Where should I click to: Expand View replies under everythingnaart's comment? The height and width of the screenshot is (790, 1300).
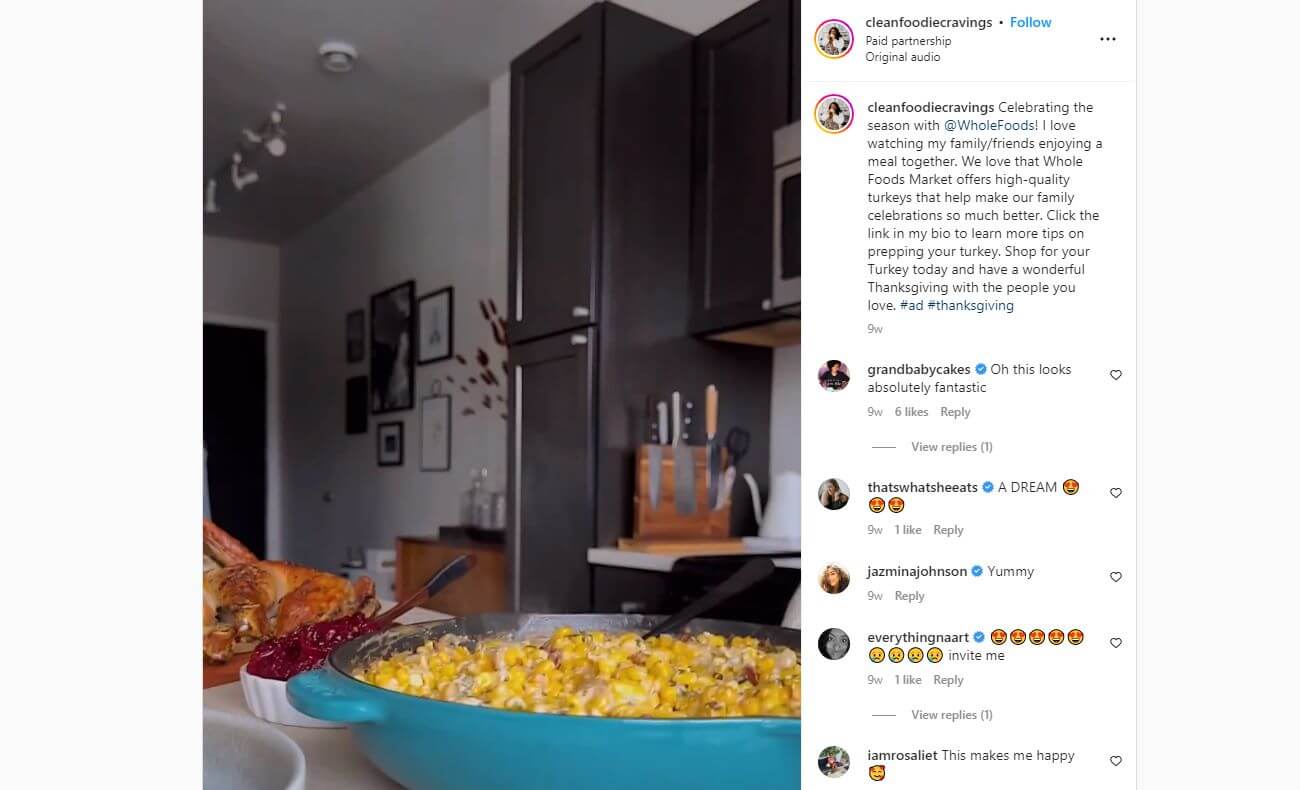click(951, 715)
